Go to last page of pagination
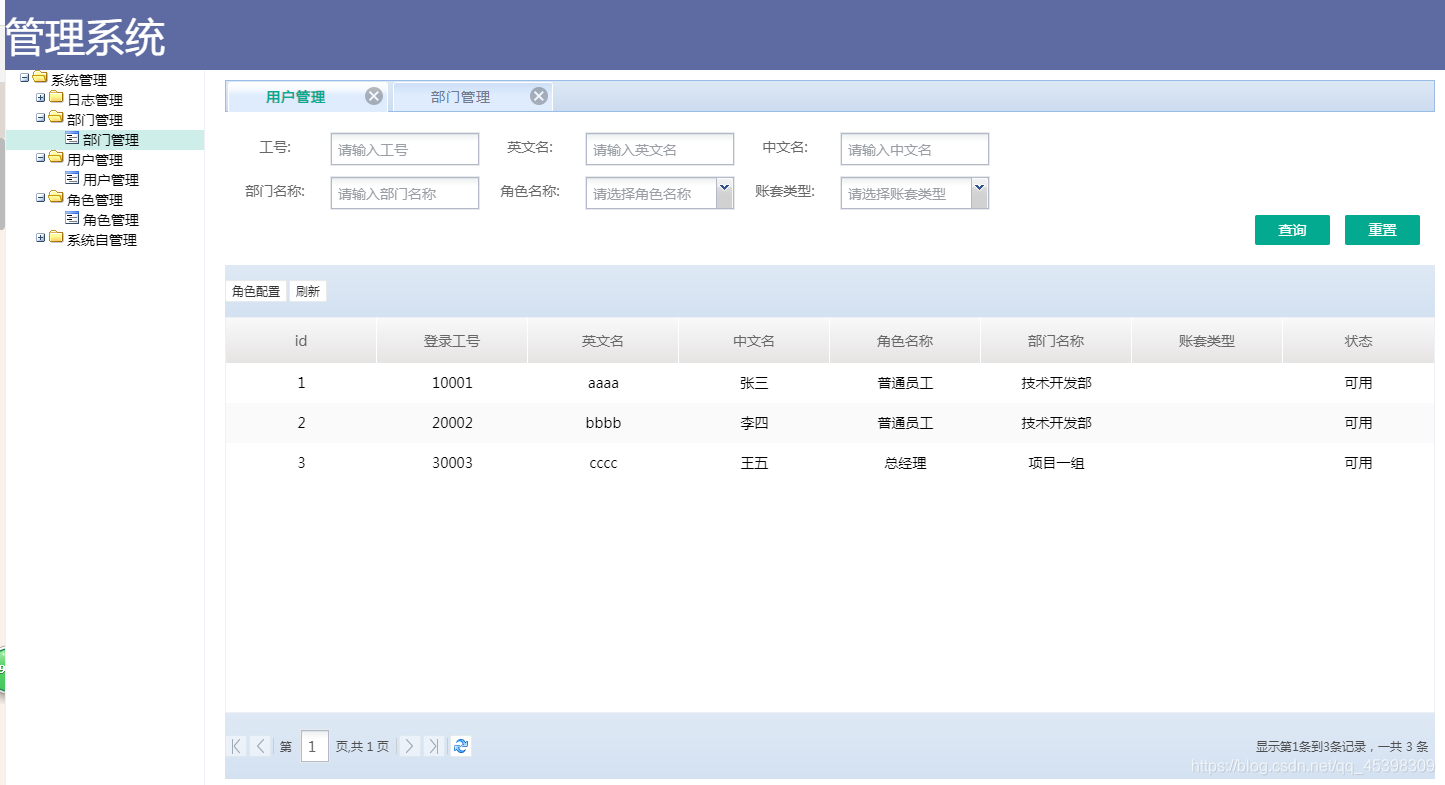Image resolution: width=1445 pixels, height=785 pixels. point(433,746)
